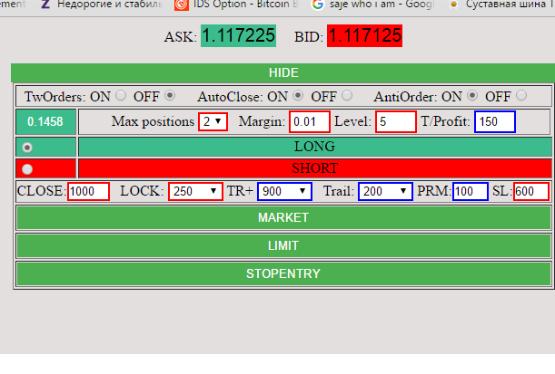Click the LIMIT order button
Image resolution: width=555 pixels, height=374 pixels.
[283, 246]
